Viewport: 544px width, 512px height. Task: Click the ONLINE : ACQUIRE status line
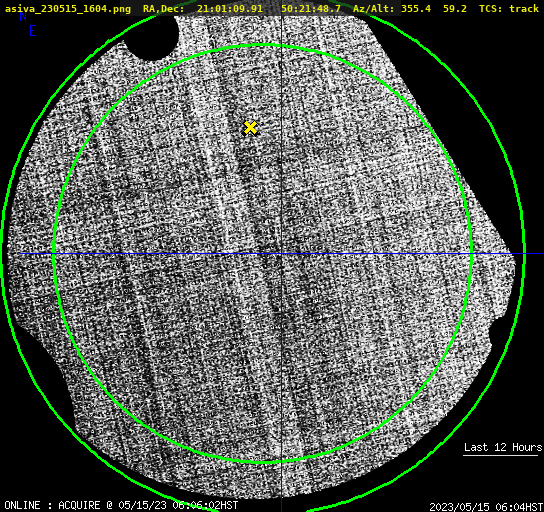(121, 505)
